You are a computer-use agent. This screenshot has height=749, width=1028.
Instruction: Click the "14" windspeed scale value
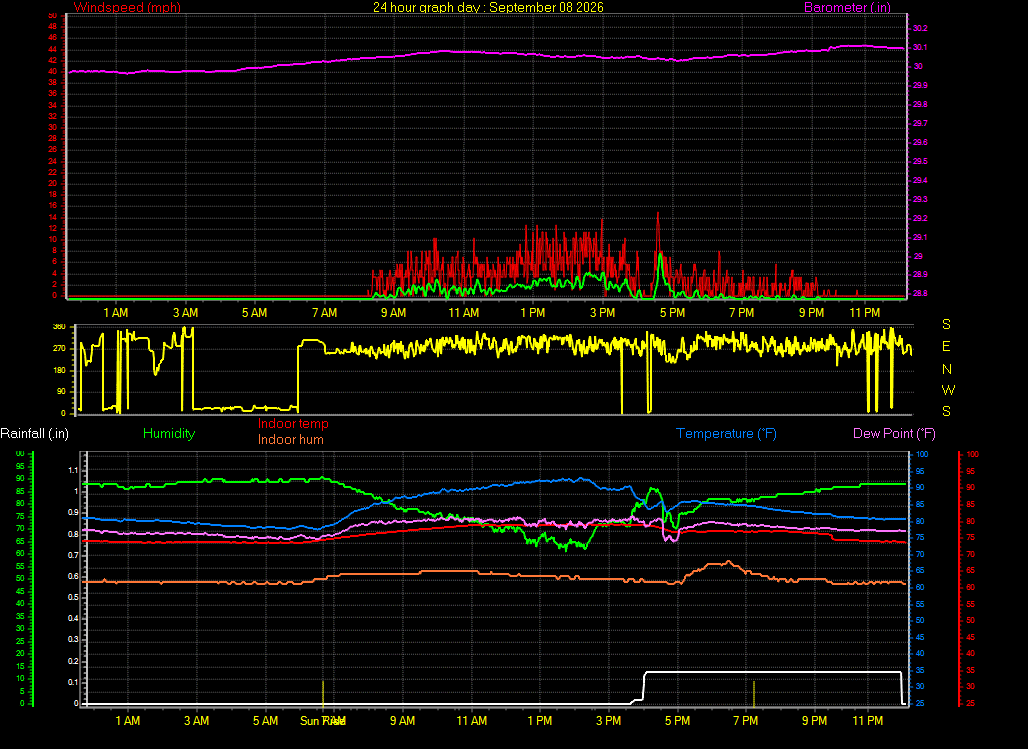click(52, 217)
